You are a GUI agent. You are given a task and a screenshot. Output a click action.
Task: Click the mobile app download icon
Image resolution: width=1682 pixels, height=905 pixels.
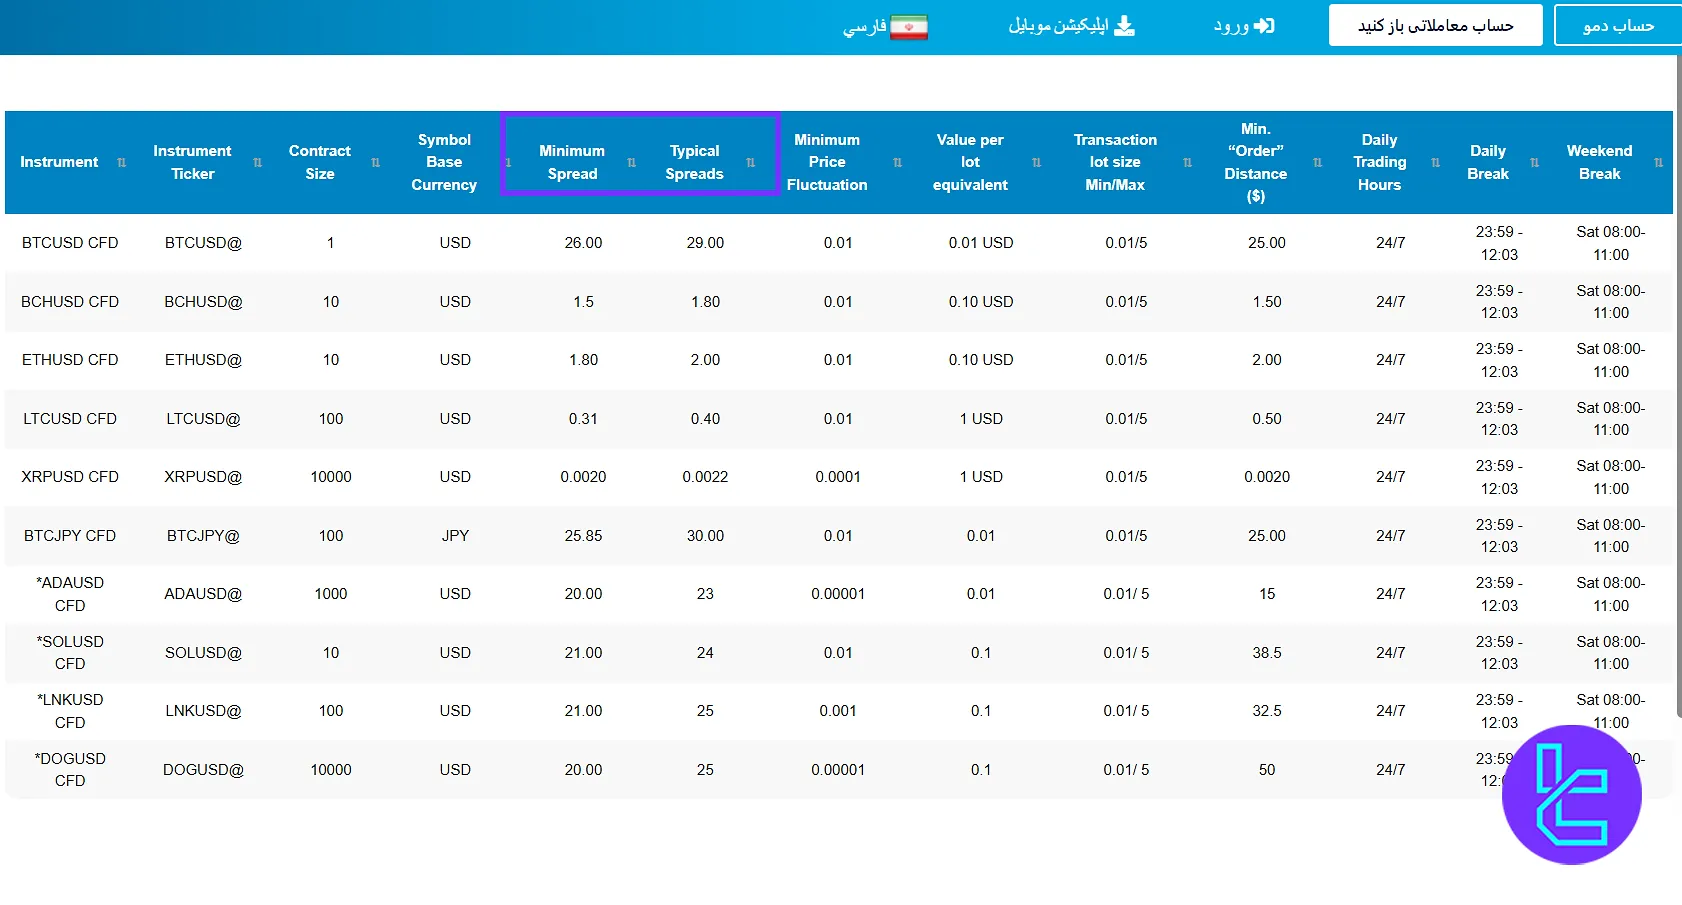click(x=1125, y=26)
